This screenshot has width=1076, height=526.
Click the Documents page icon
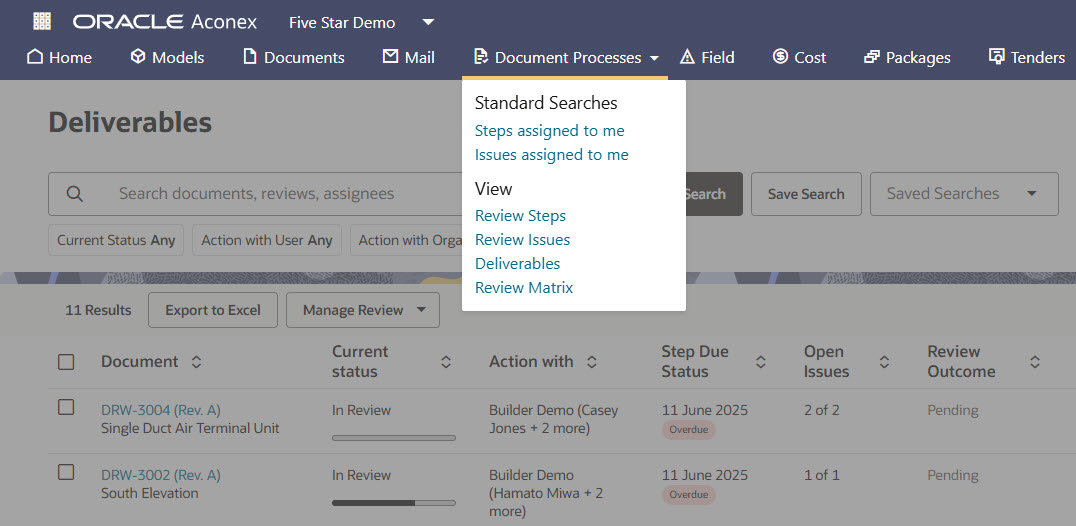point(250,57)
